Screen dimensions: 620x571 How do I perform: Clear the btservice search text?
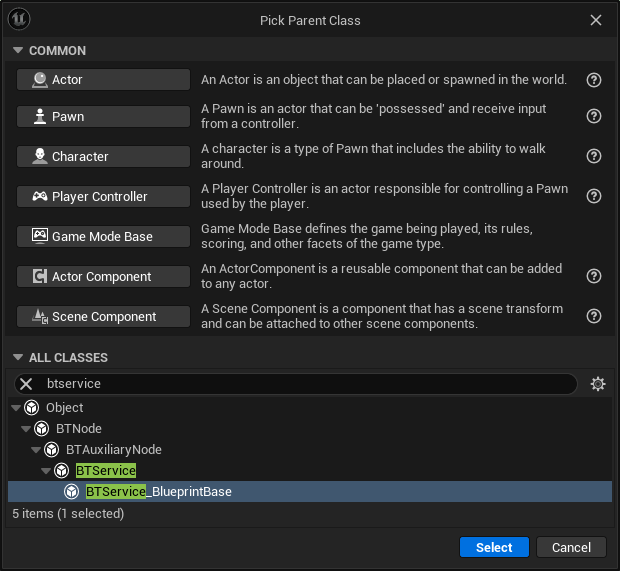(27, 384)
